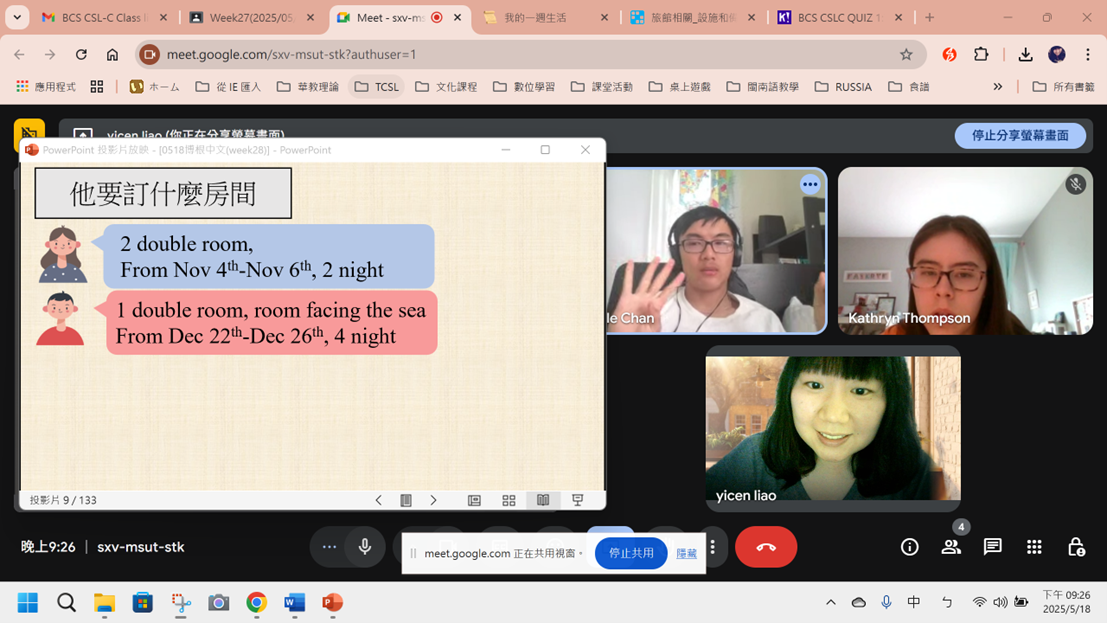Viewport: 1107px width, 623px height.
Task: Switch to PowerPoint reading view
Action: 543,500
